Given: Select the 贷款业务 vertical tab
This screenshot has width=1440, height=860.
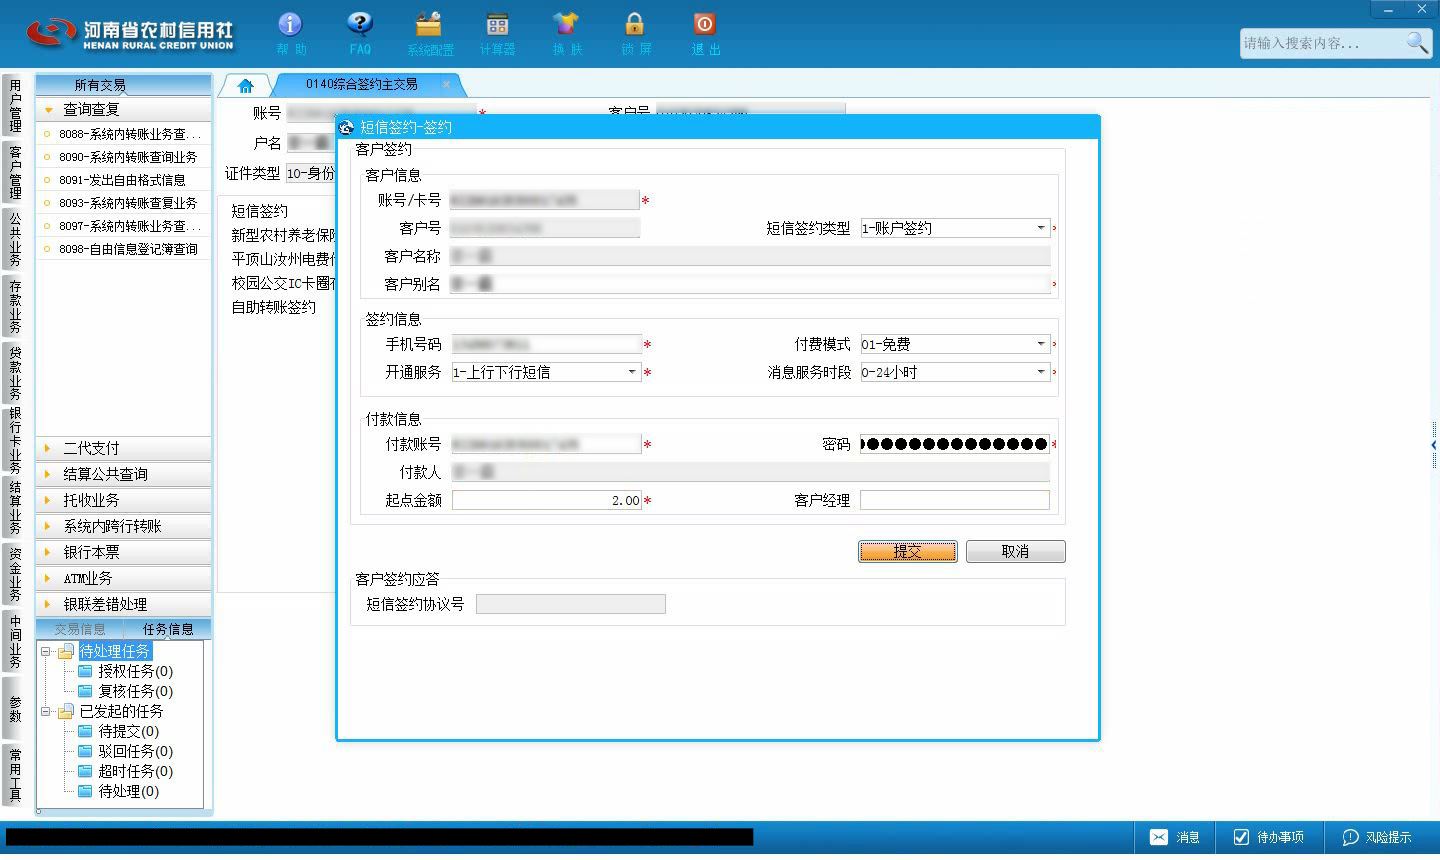Looking at the screenshot, I should coord(15,373).
